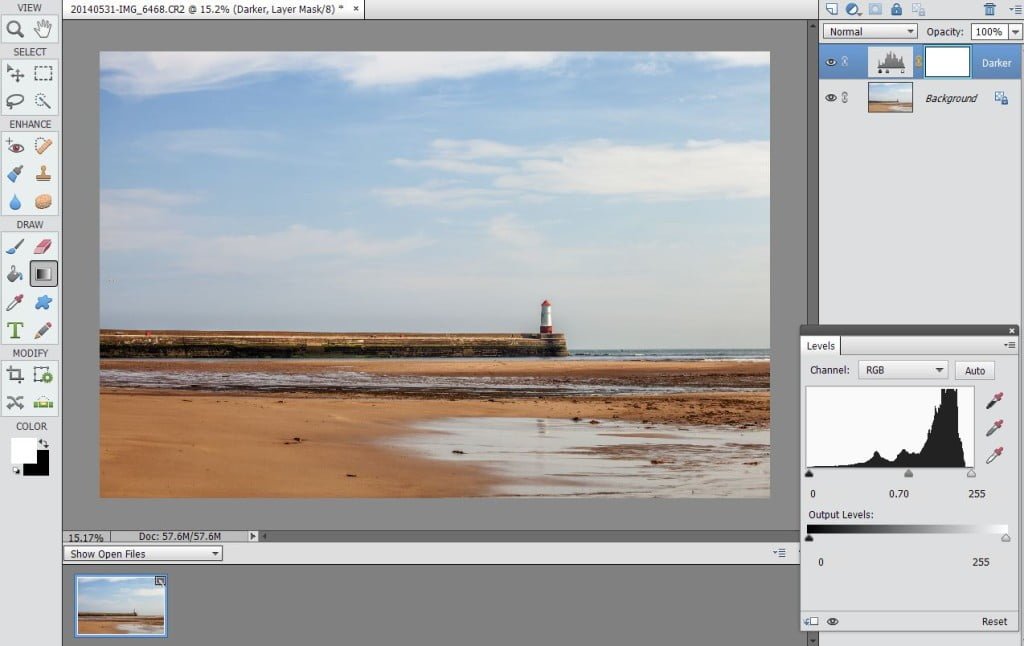The image size is (1024, 646).
Task: Click the Opacity 100% field
Action: (x=989, y=31)
